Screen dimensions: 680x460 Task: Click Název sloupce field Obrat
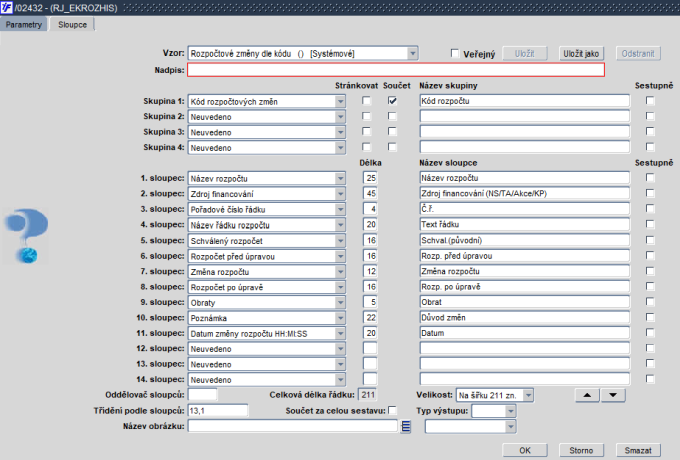(x=524, y=302)
